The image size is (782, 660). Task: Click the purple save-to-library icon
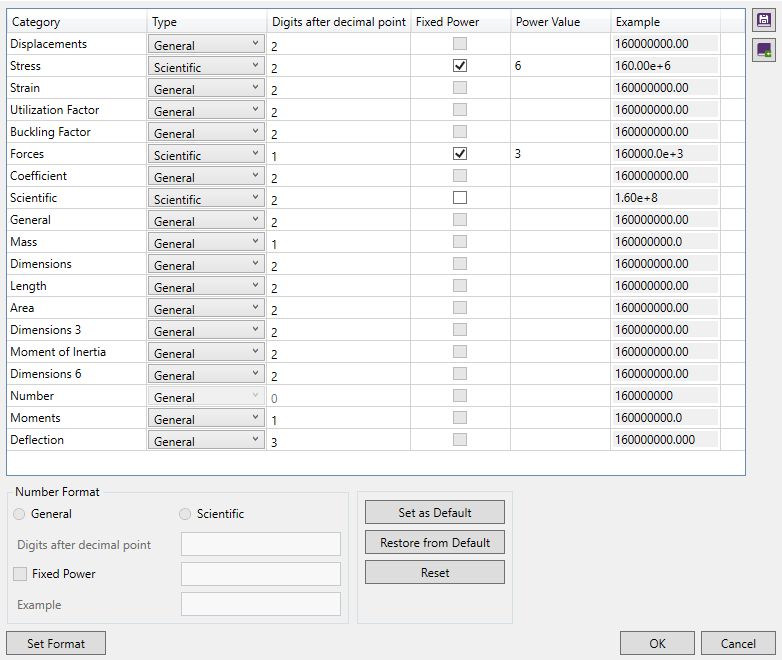764,21
